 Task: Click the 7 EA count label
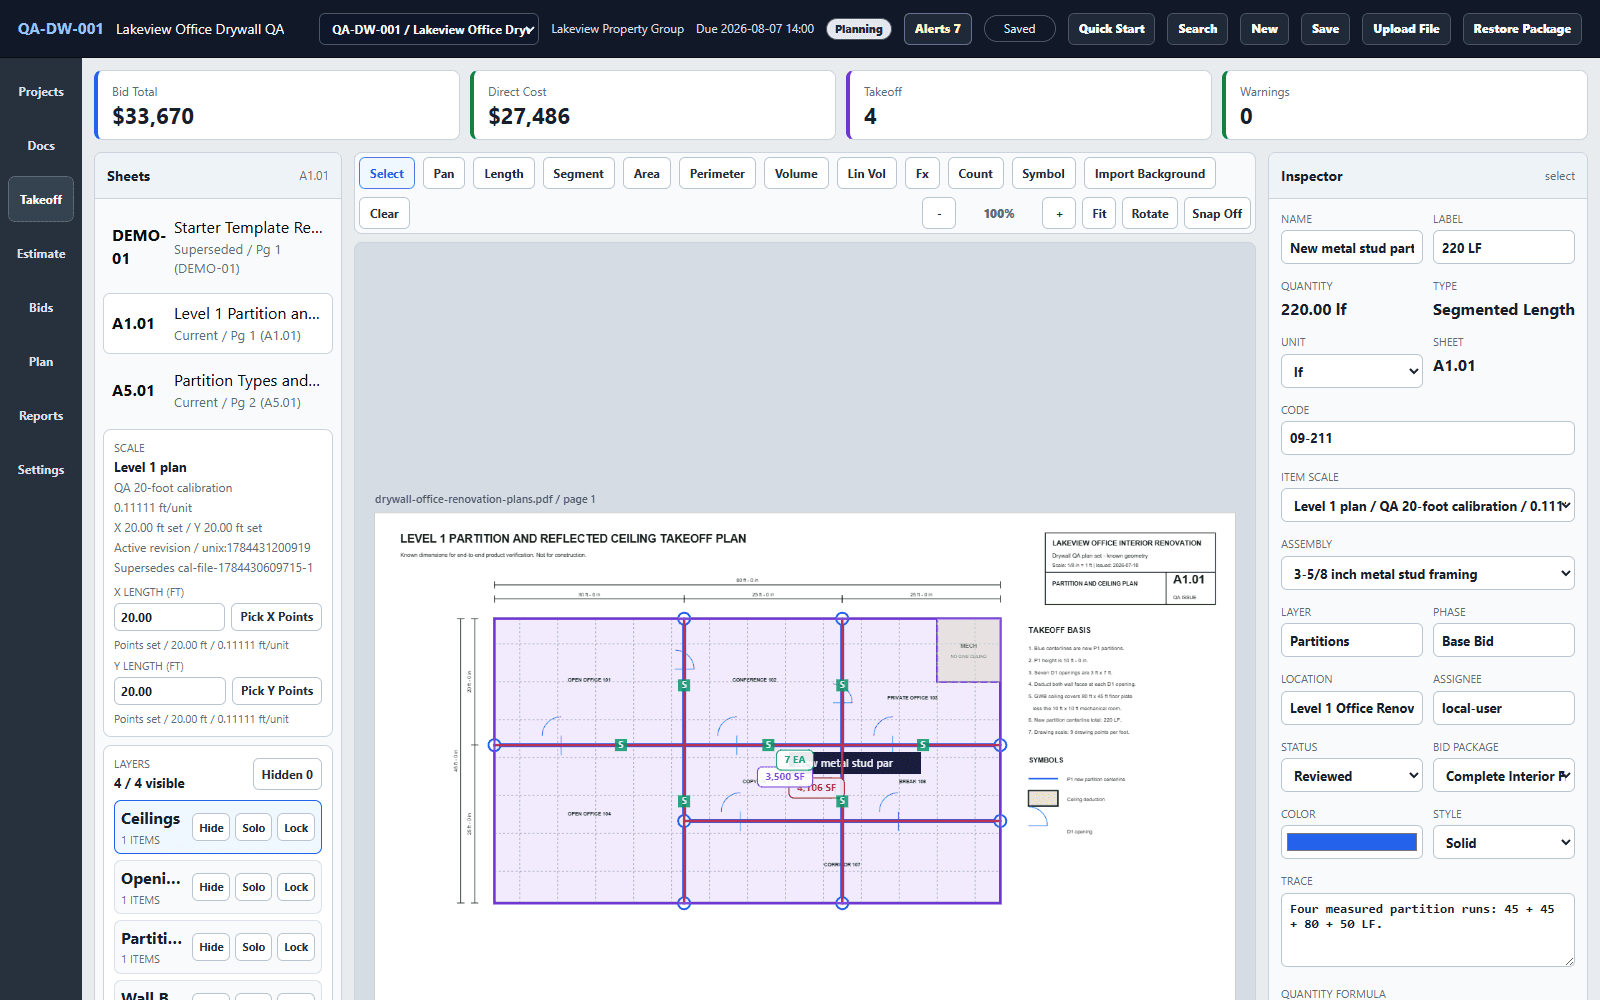[x=795, y=760]
